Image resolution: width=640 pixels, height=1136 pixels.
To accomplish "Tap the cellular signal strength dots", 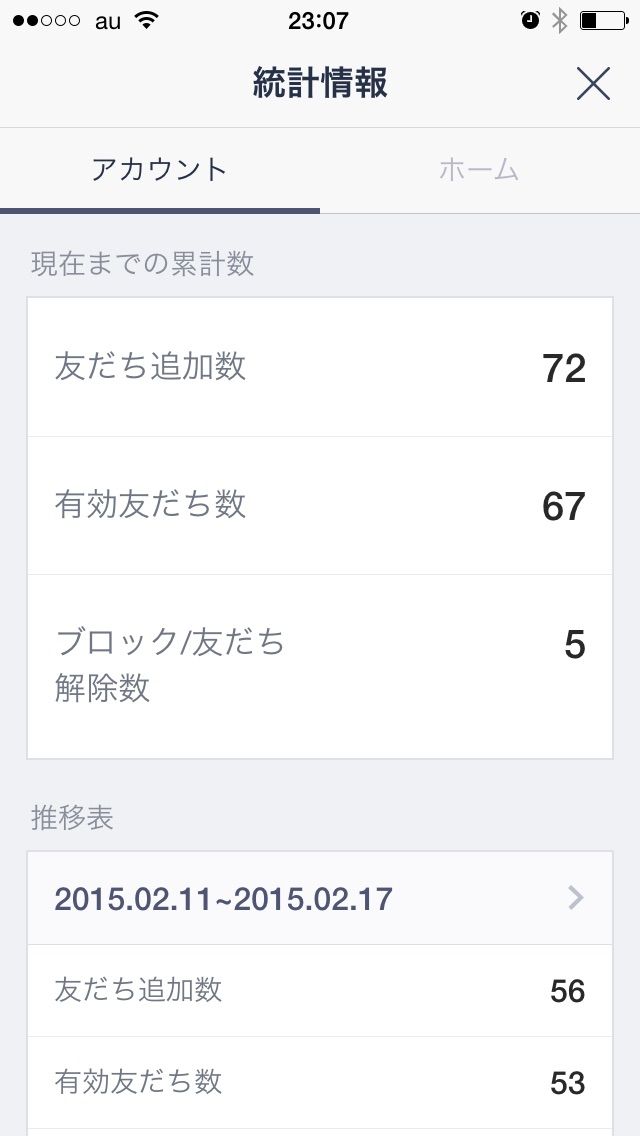I will click(46, 20).
